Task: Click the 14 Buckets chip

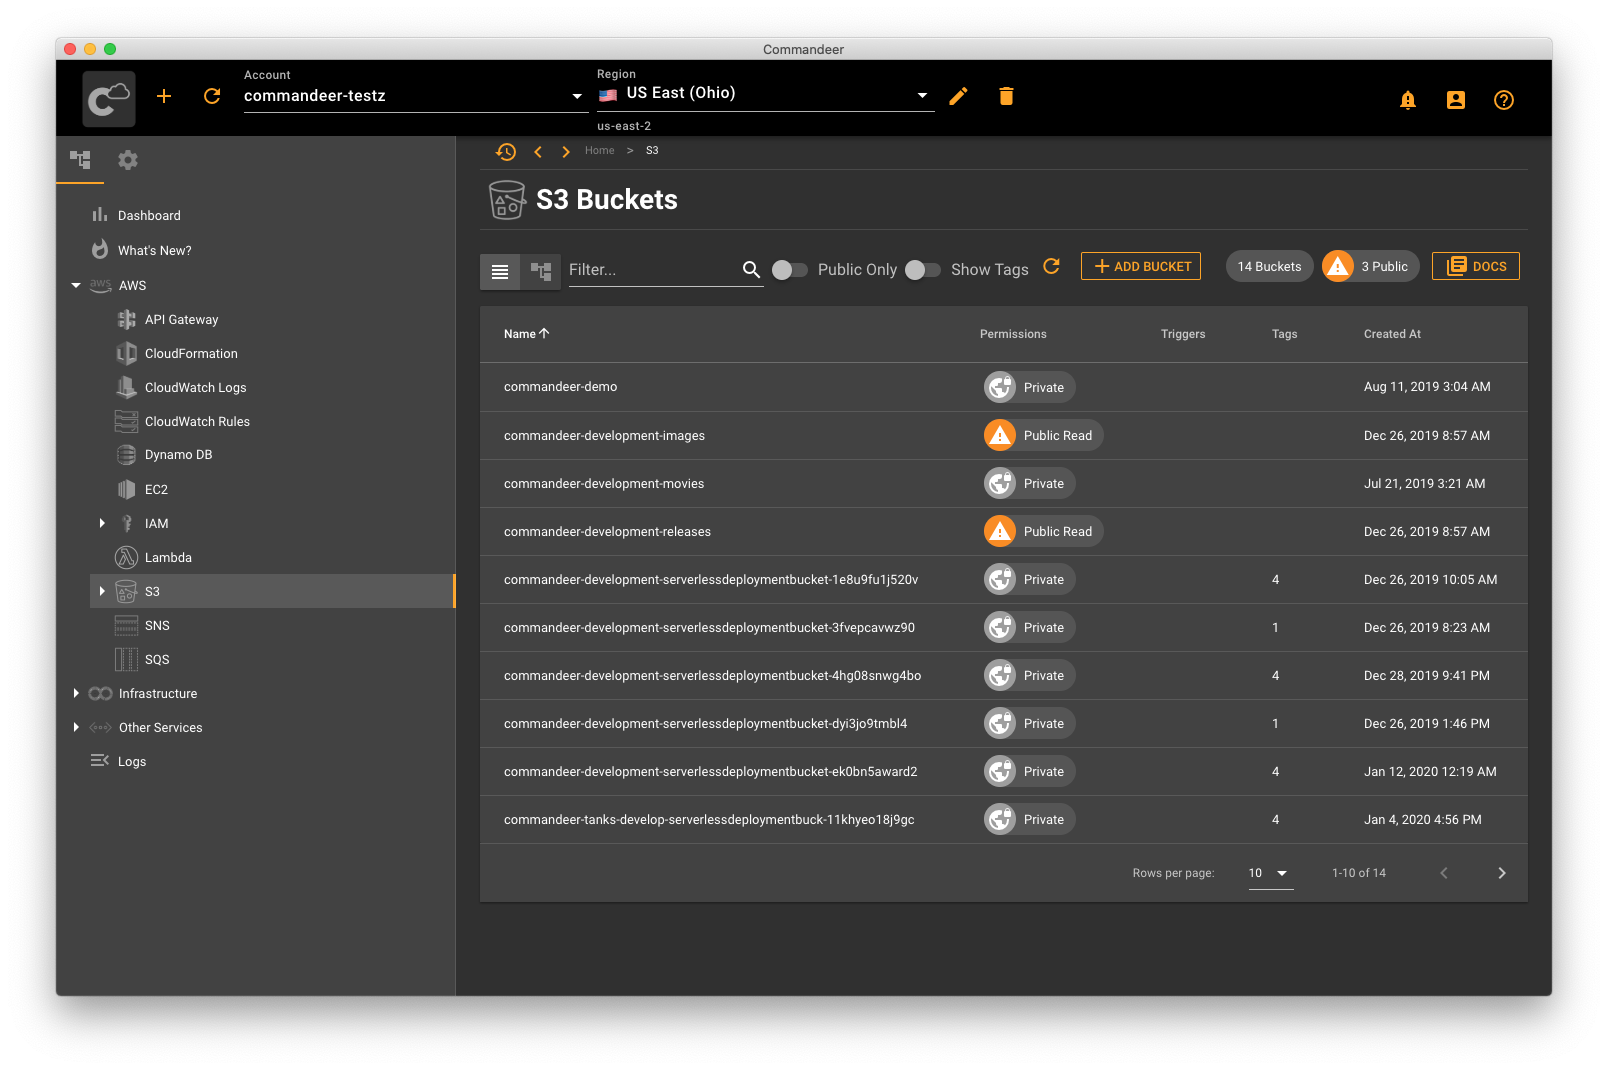Action: coord(1269,266)
